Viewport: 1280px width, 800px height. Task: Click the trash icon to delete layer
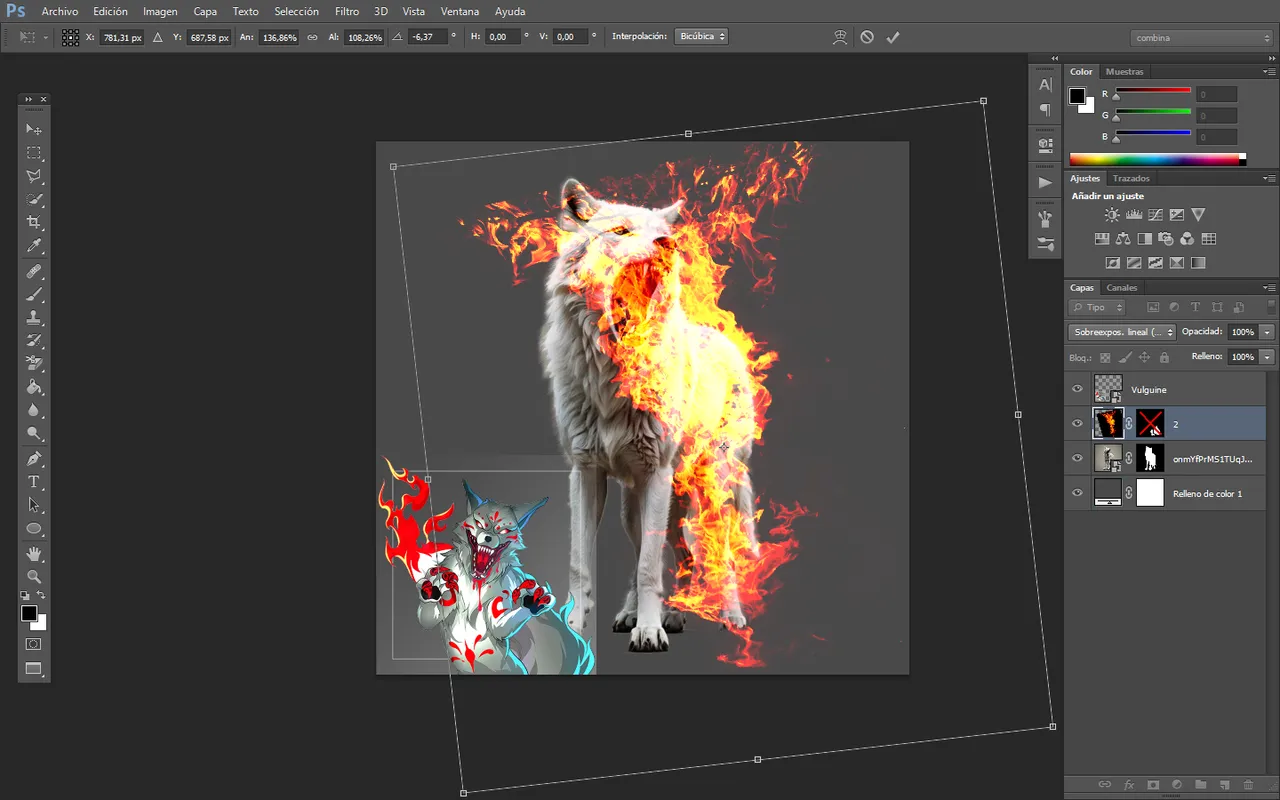(1249, 785)
